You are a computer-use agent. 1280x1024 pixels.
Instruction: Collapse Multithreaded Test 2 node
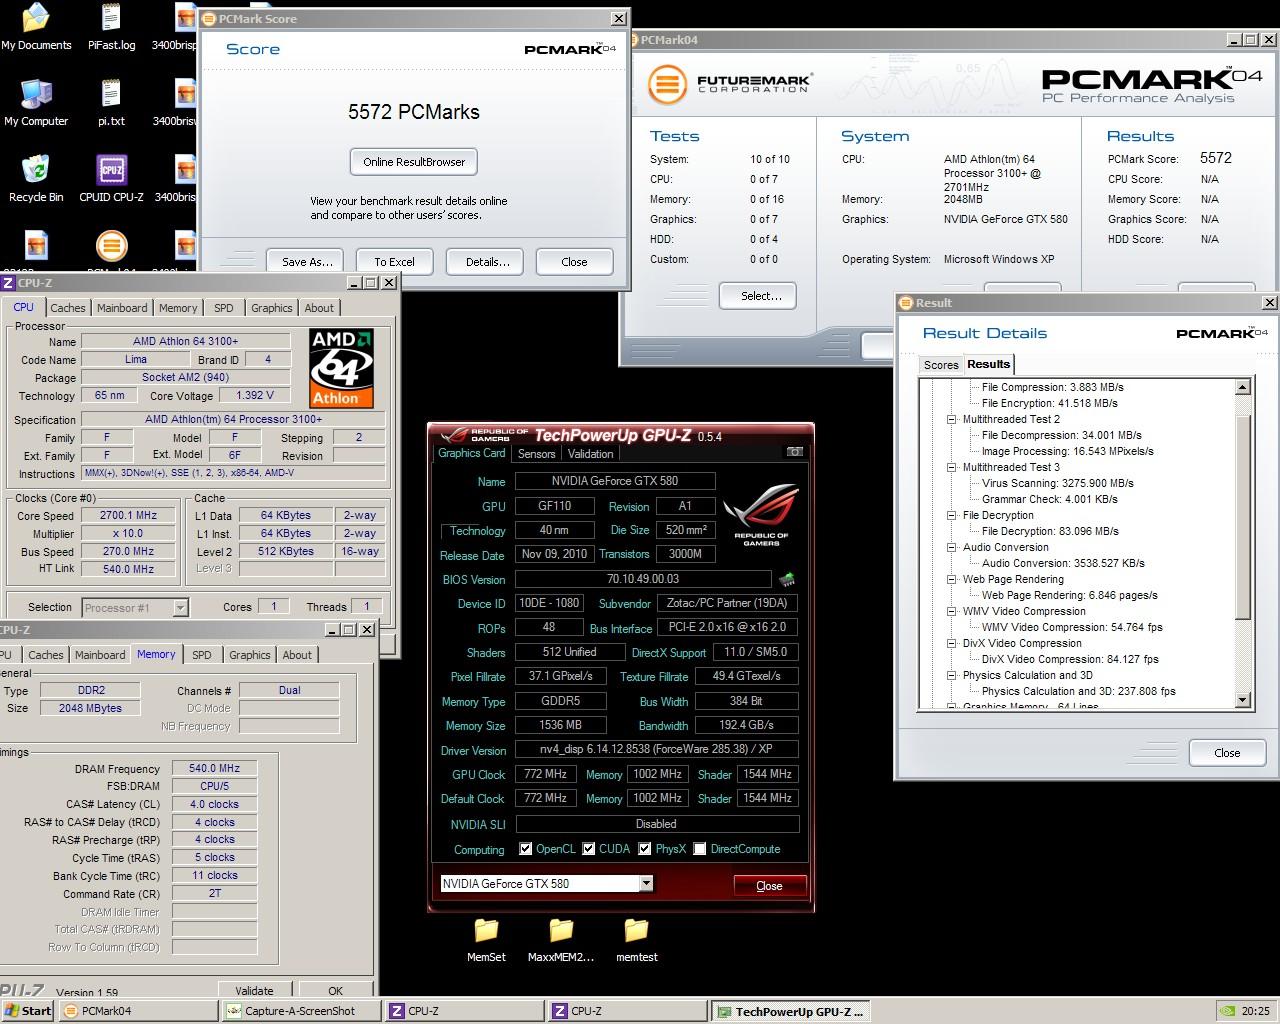[x=952, y=419]
